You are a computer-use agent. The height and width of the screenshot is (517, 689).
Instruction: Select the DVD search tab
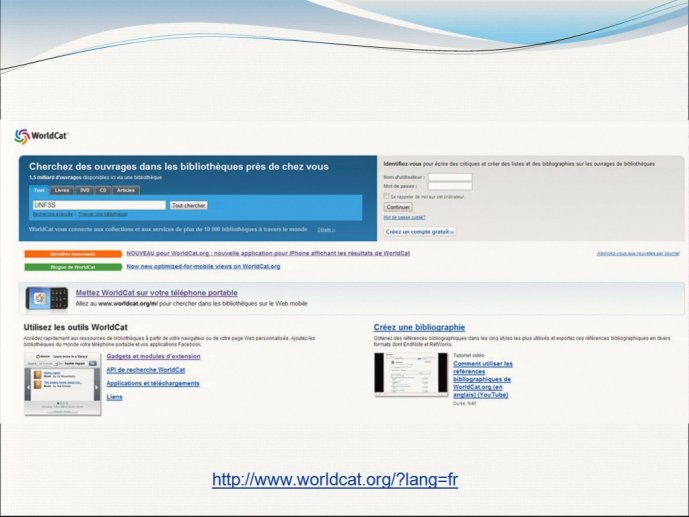click(x=85, y=190)
